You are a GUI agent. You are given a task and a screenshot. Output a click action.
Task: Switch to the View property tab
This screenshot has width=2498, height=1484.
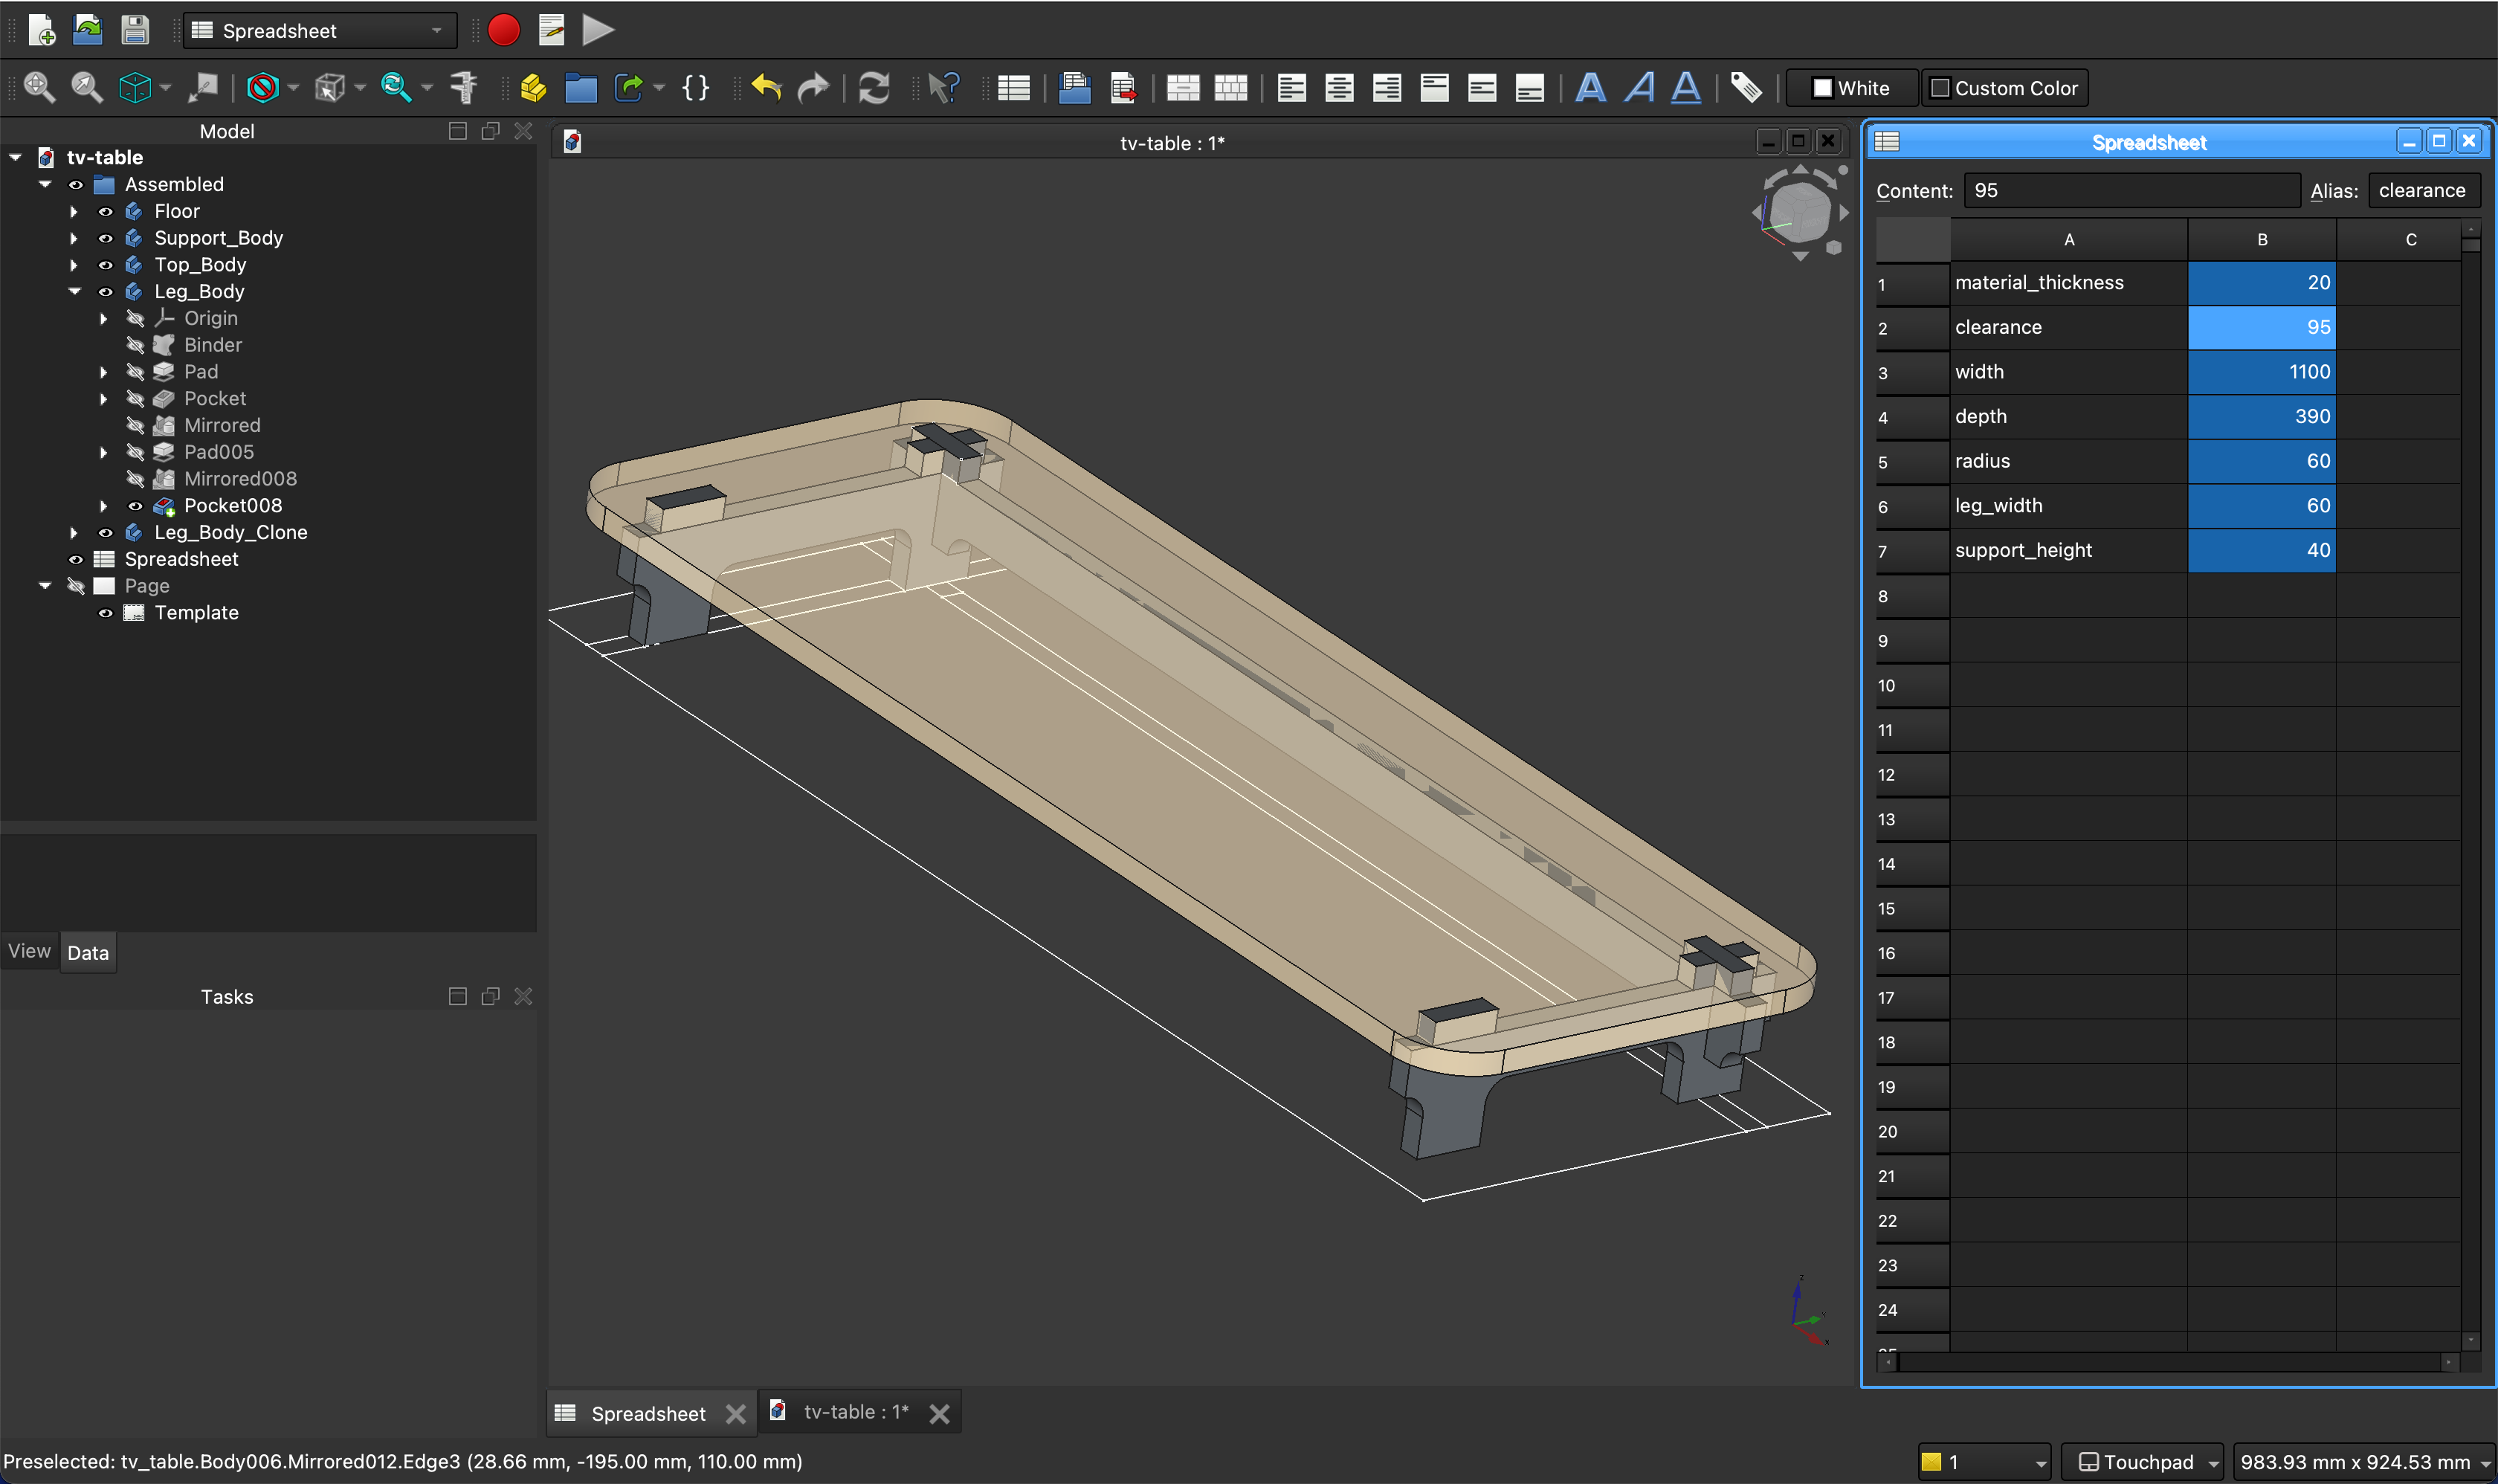pyautogui.click(x=29, y=952)
